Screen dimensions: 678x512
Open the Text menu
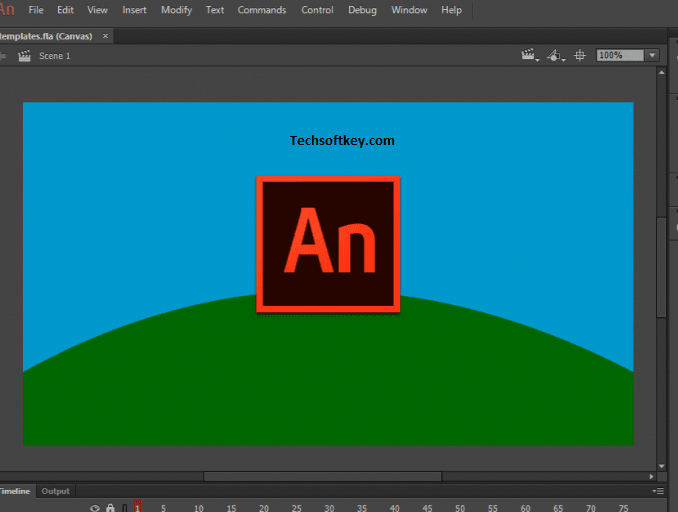click(215, 10)
